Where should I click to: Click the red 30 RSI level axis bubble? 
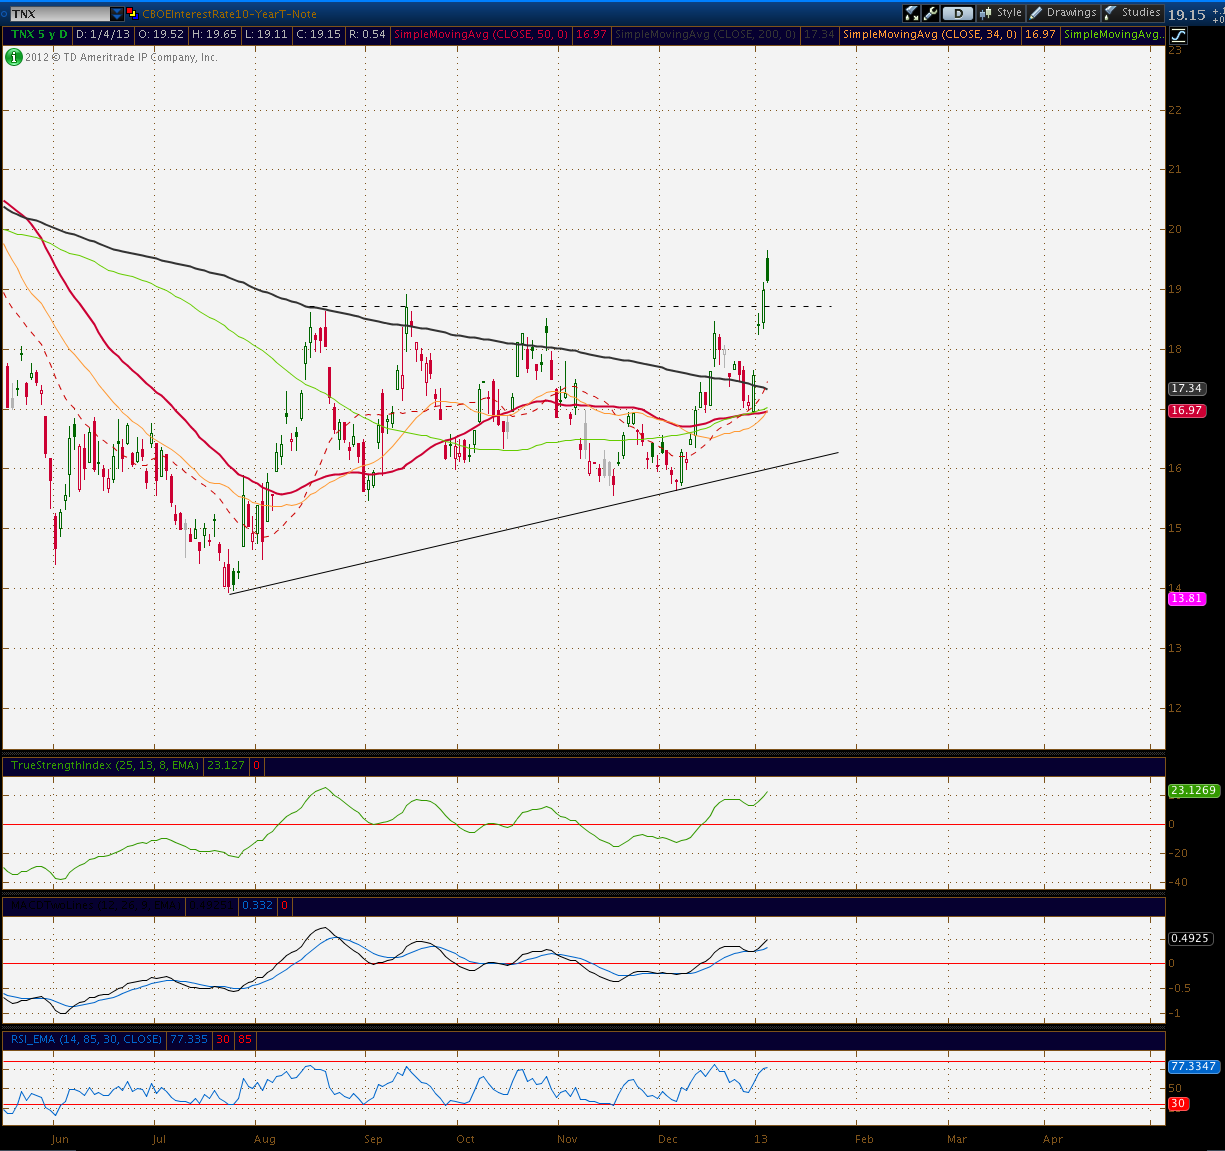[x=1178, y=1104]
